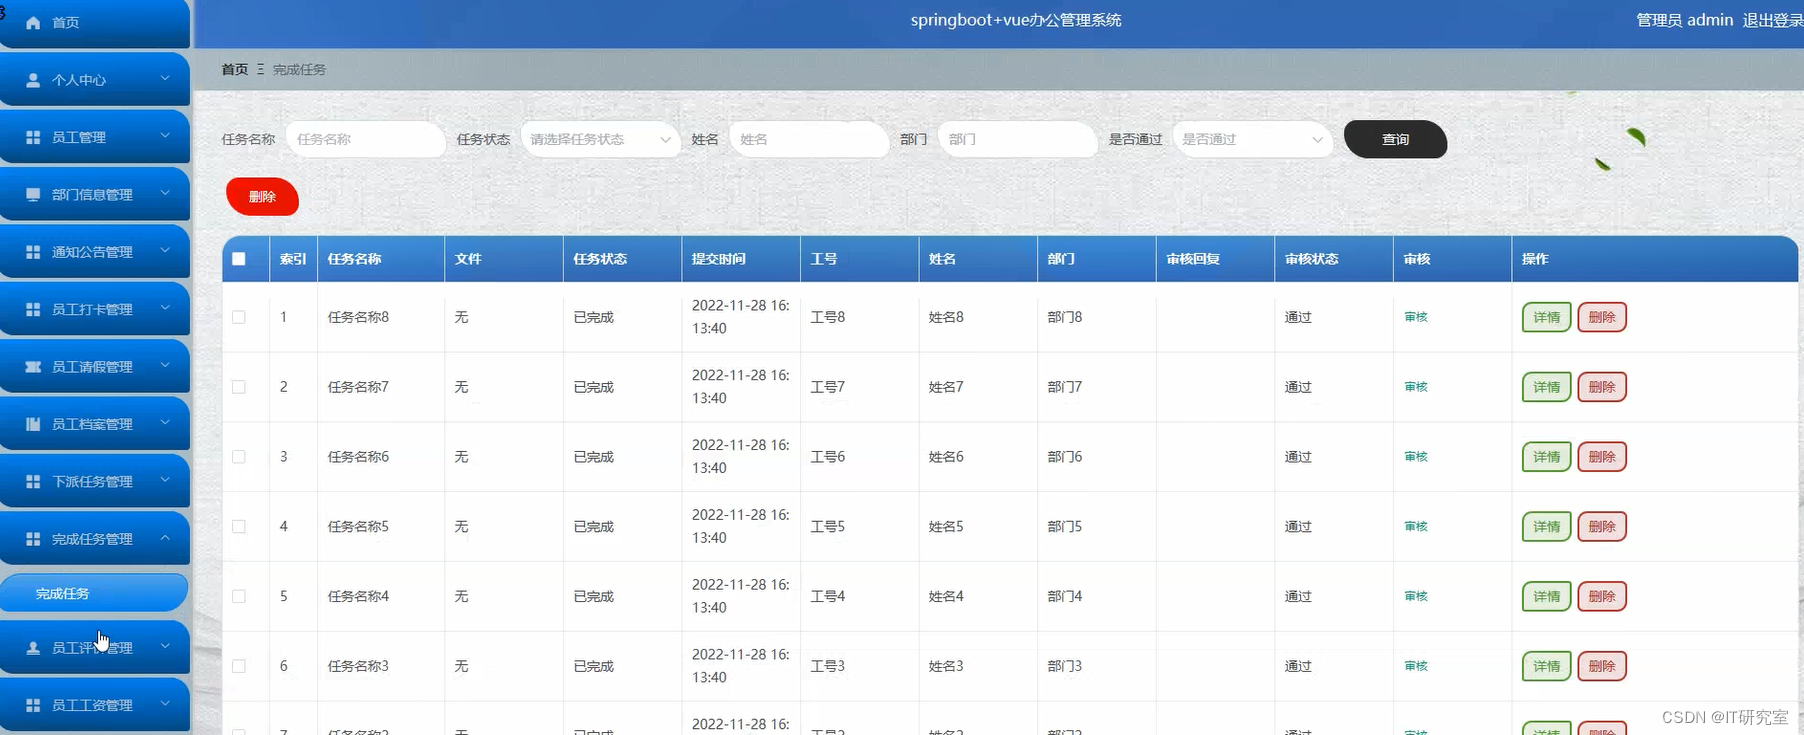Open the 是否通过 dropdown filter
Screen dimensions: 1804x735
point(1253,139)
